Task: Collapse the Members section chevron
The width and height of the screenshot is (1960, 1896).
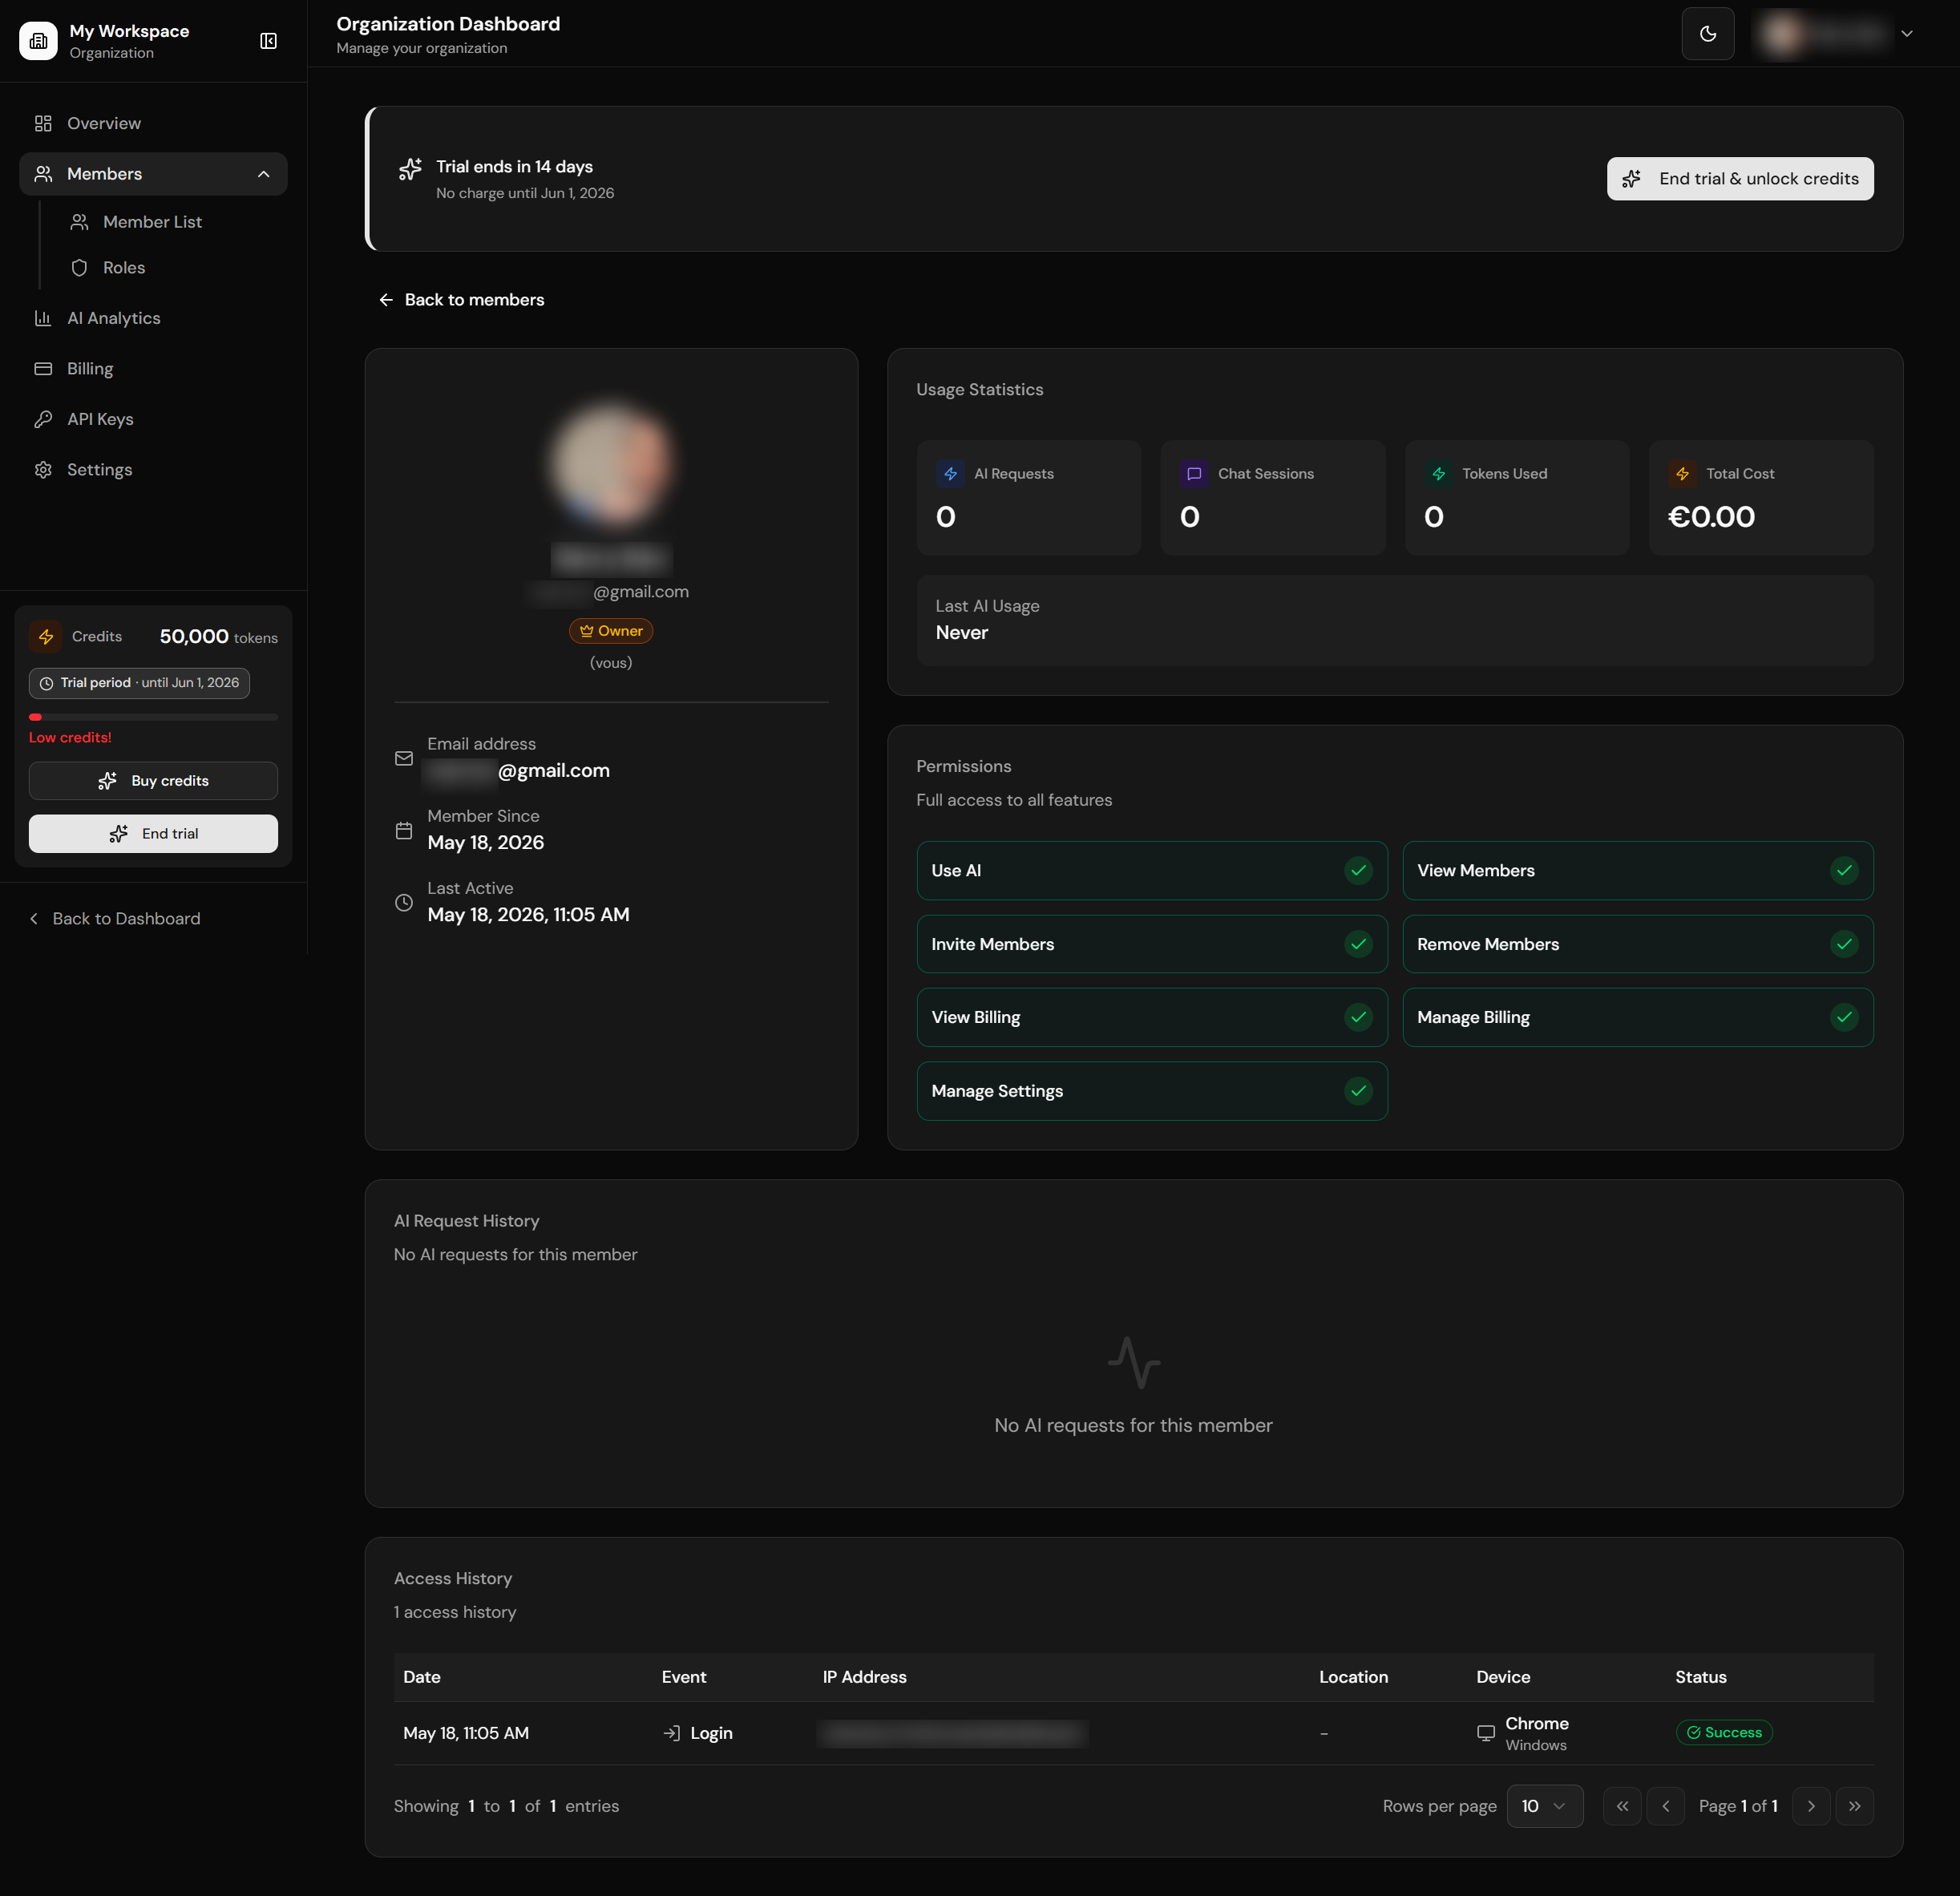Action: [x=264, y=174]
